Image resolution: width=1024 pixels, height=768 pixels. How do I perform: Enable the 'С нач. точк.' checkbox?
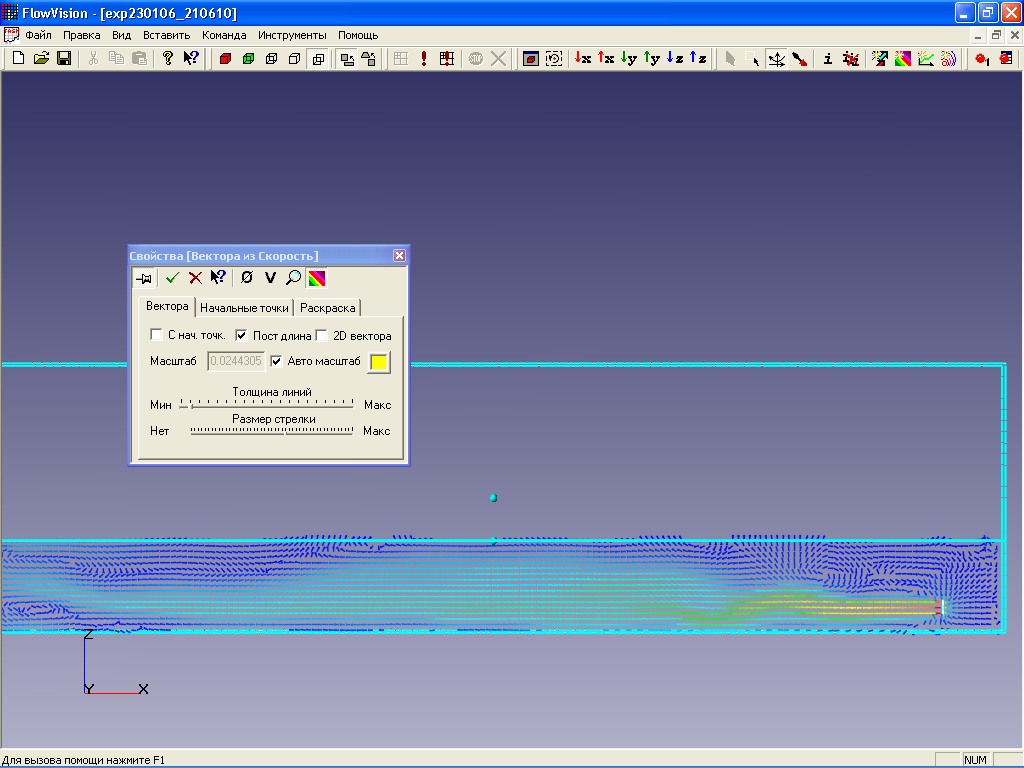click(156, 335)
